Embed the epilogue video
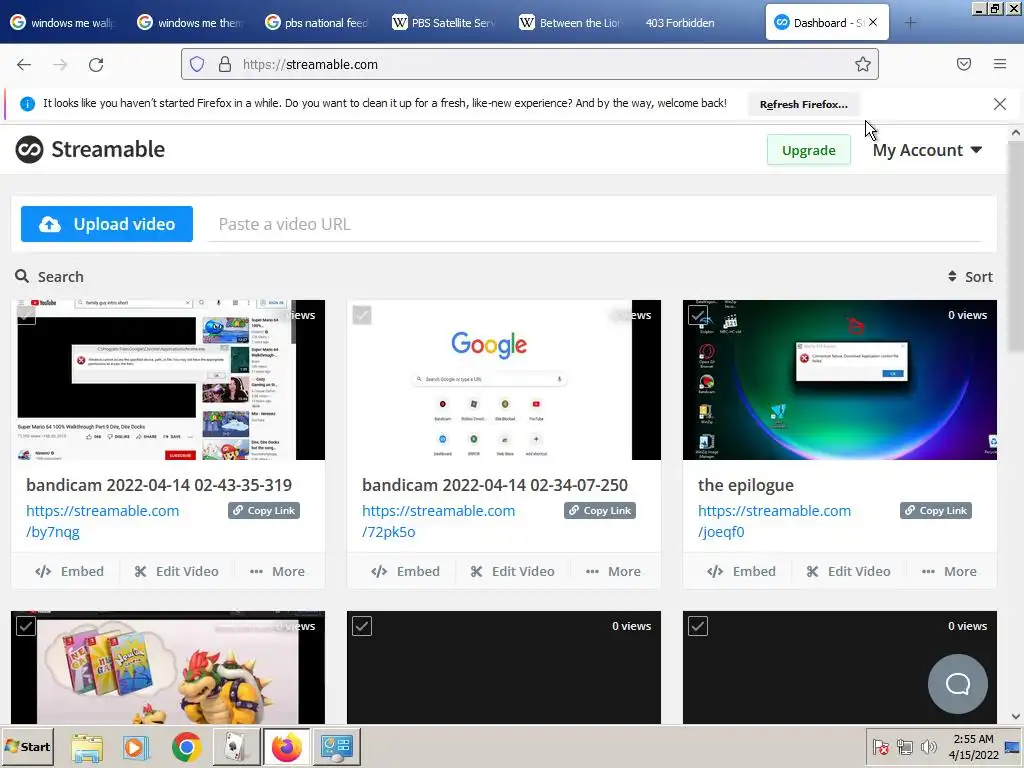The image size is (1024, 768). click(x=741, y=571)
